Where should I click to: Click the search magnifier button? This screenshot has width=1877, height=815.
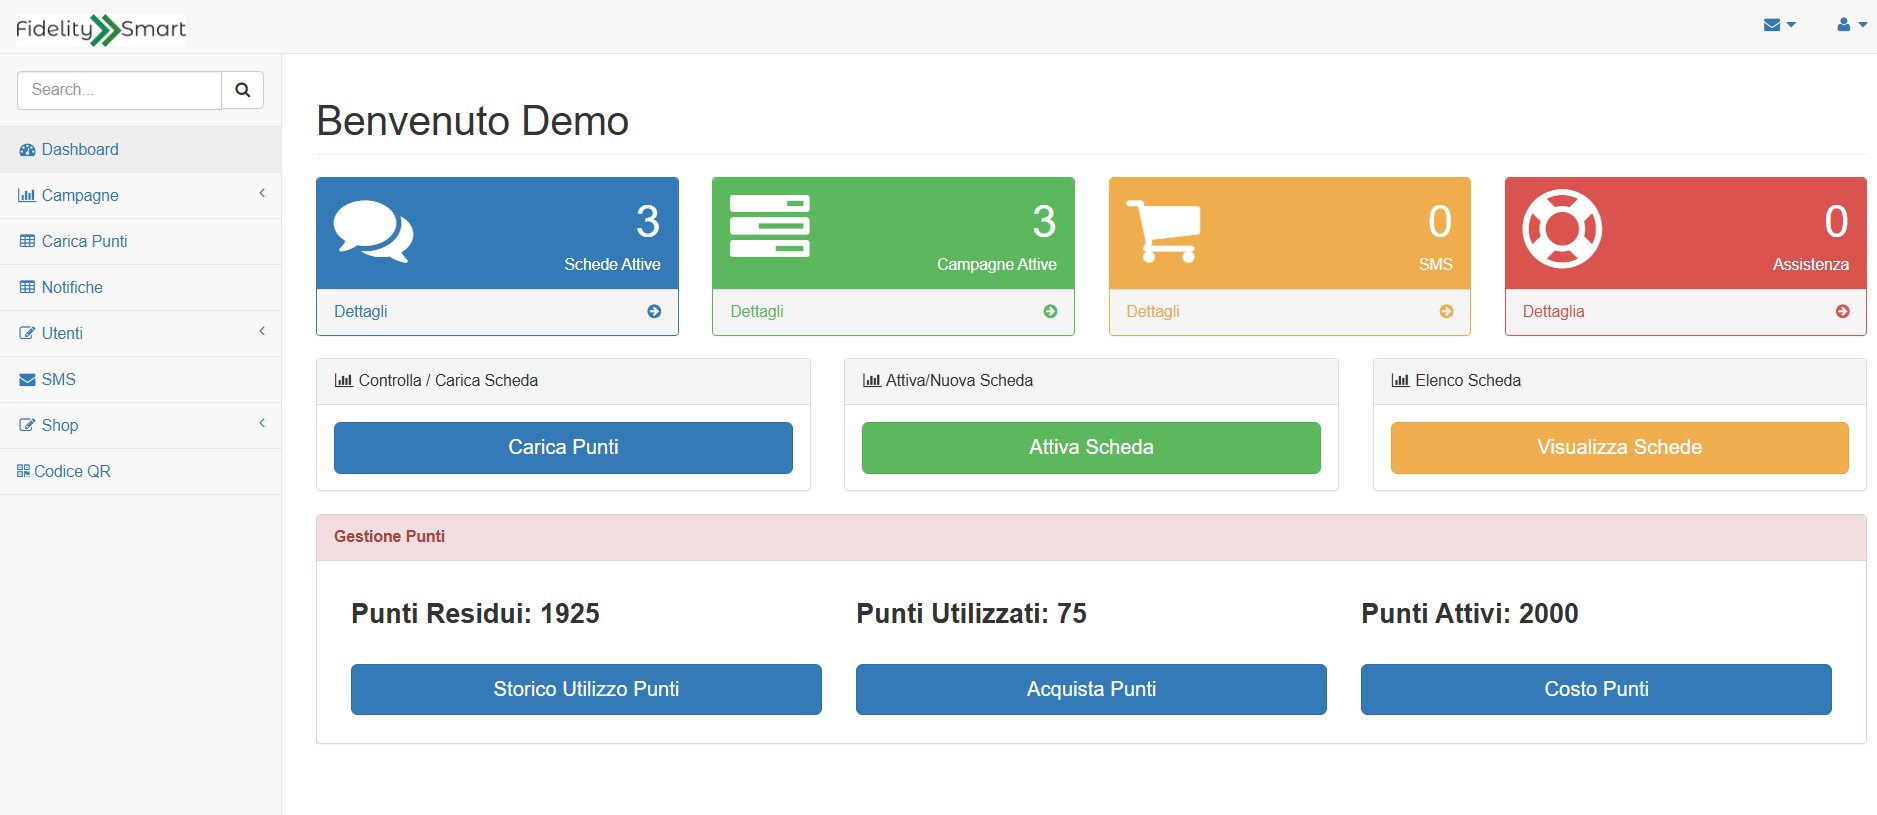[242, 90]
